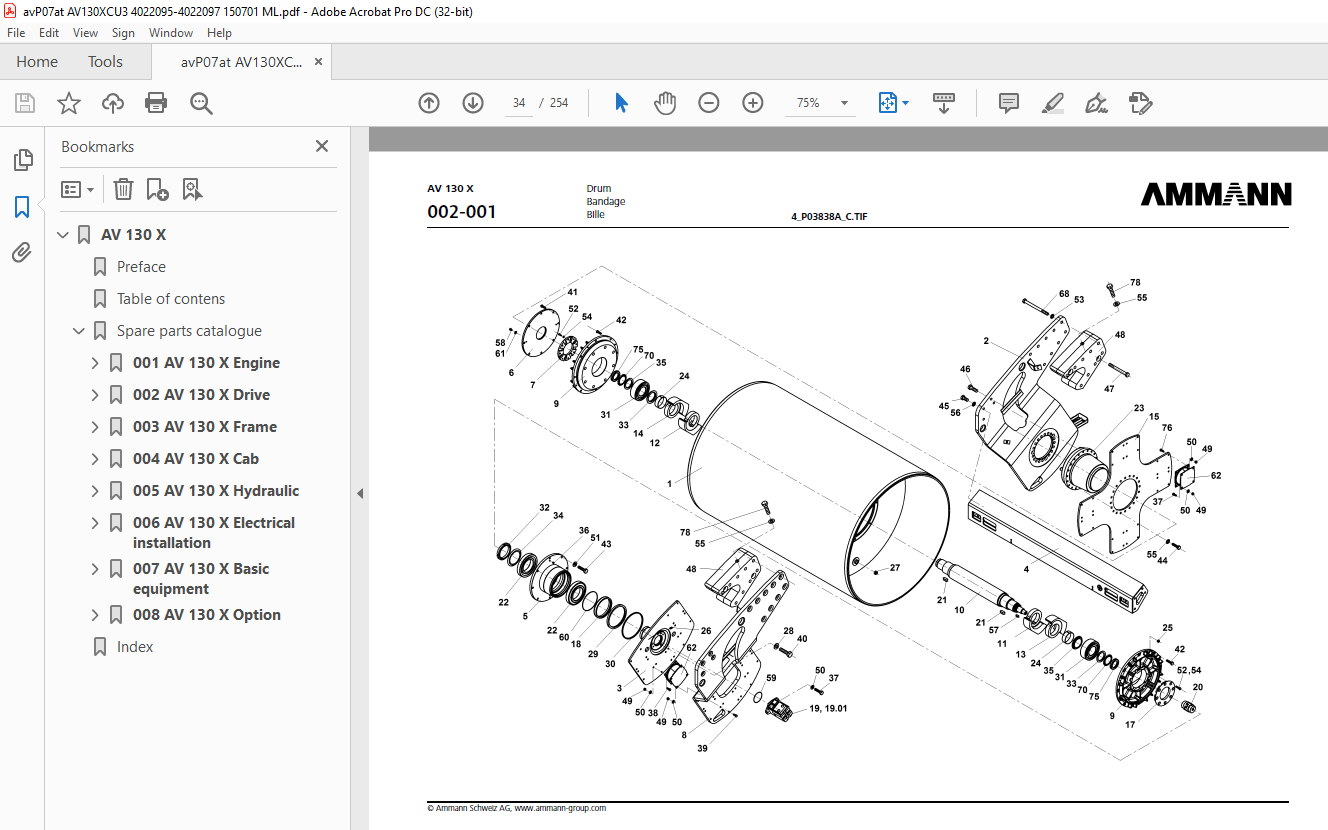Image resolution: width=1328 pixels, height=830 pixels.
Task: Open the bookmarks options dropdown
Action: click(78, 189)
